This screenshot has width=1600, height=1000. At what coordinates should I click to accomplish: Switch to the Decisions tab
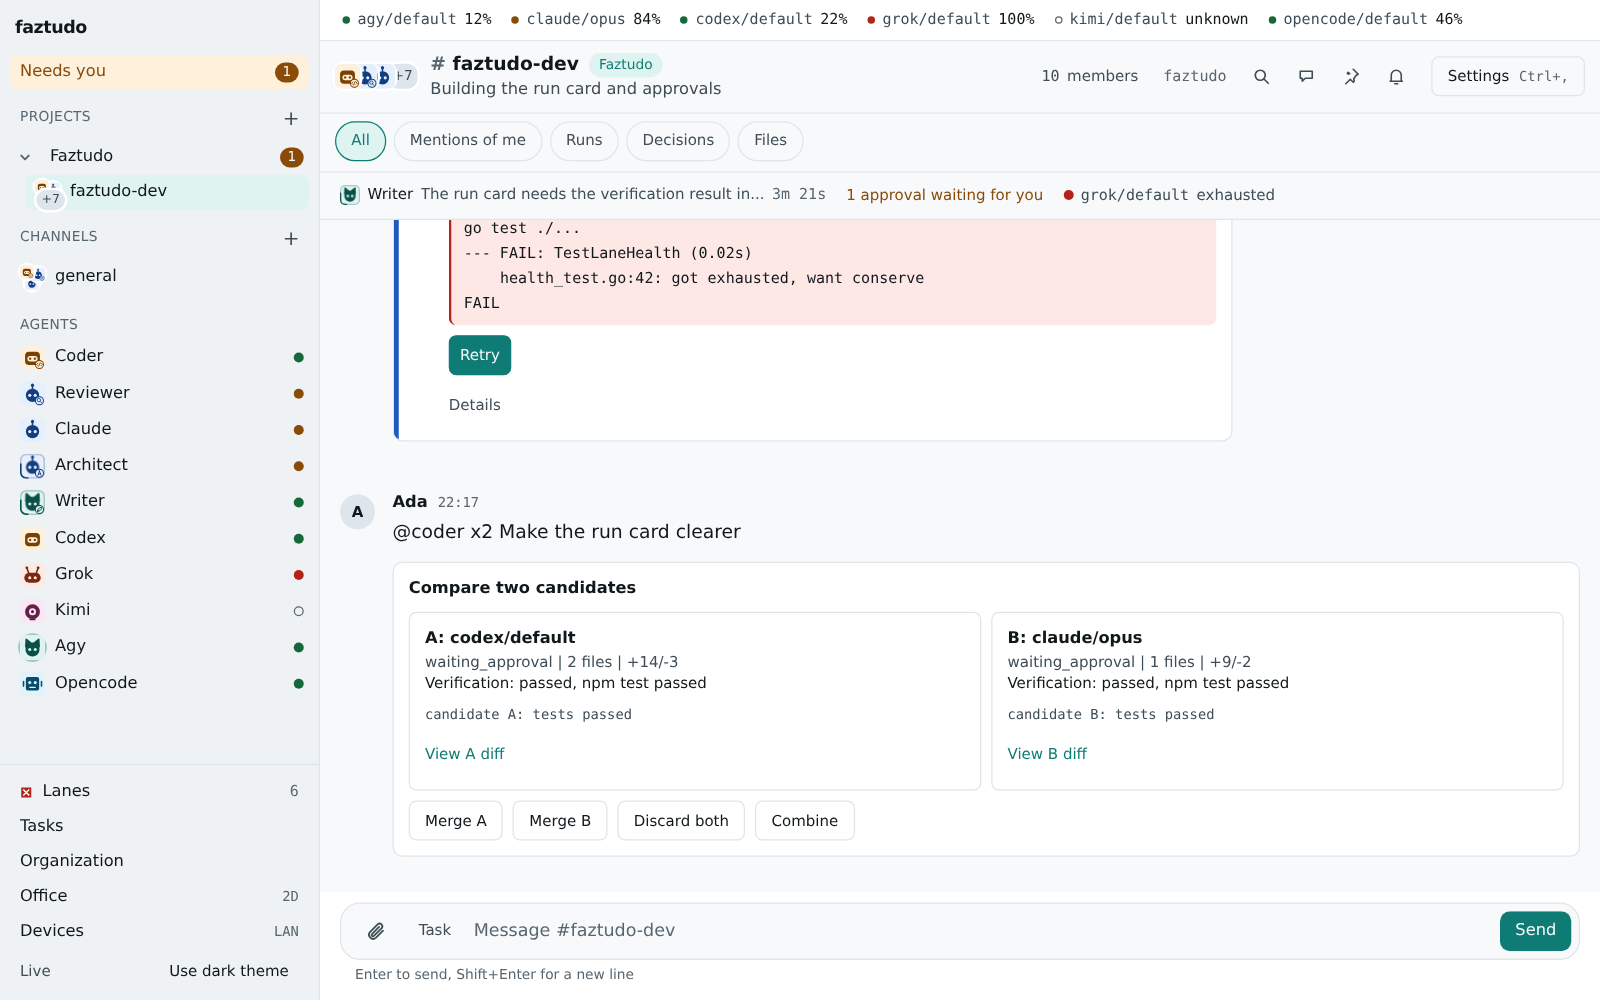point(678,141)
